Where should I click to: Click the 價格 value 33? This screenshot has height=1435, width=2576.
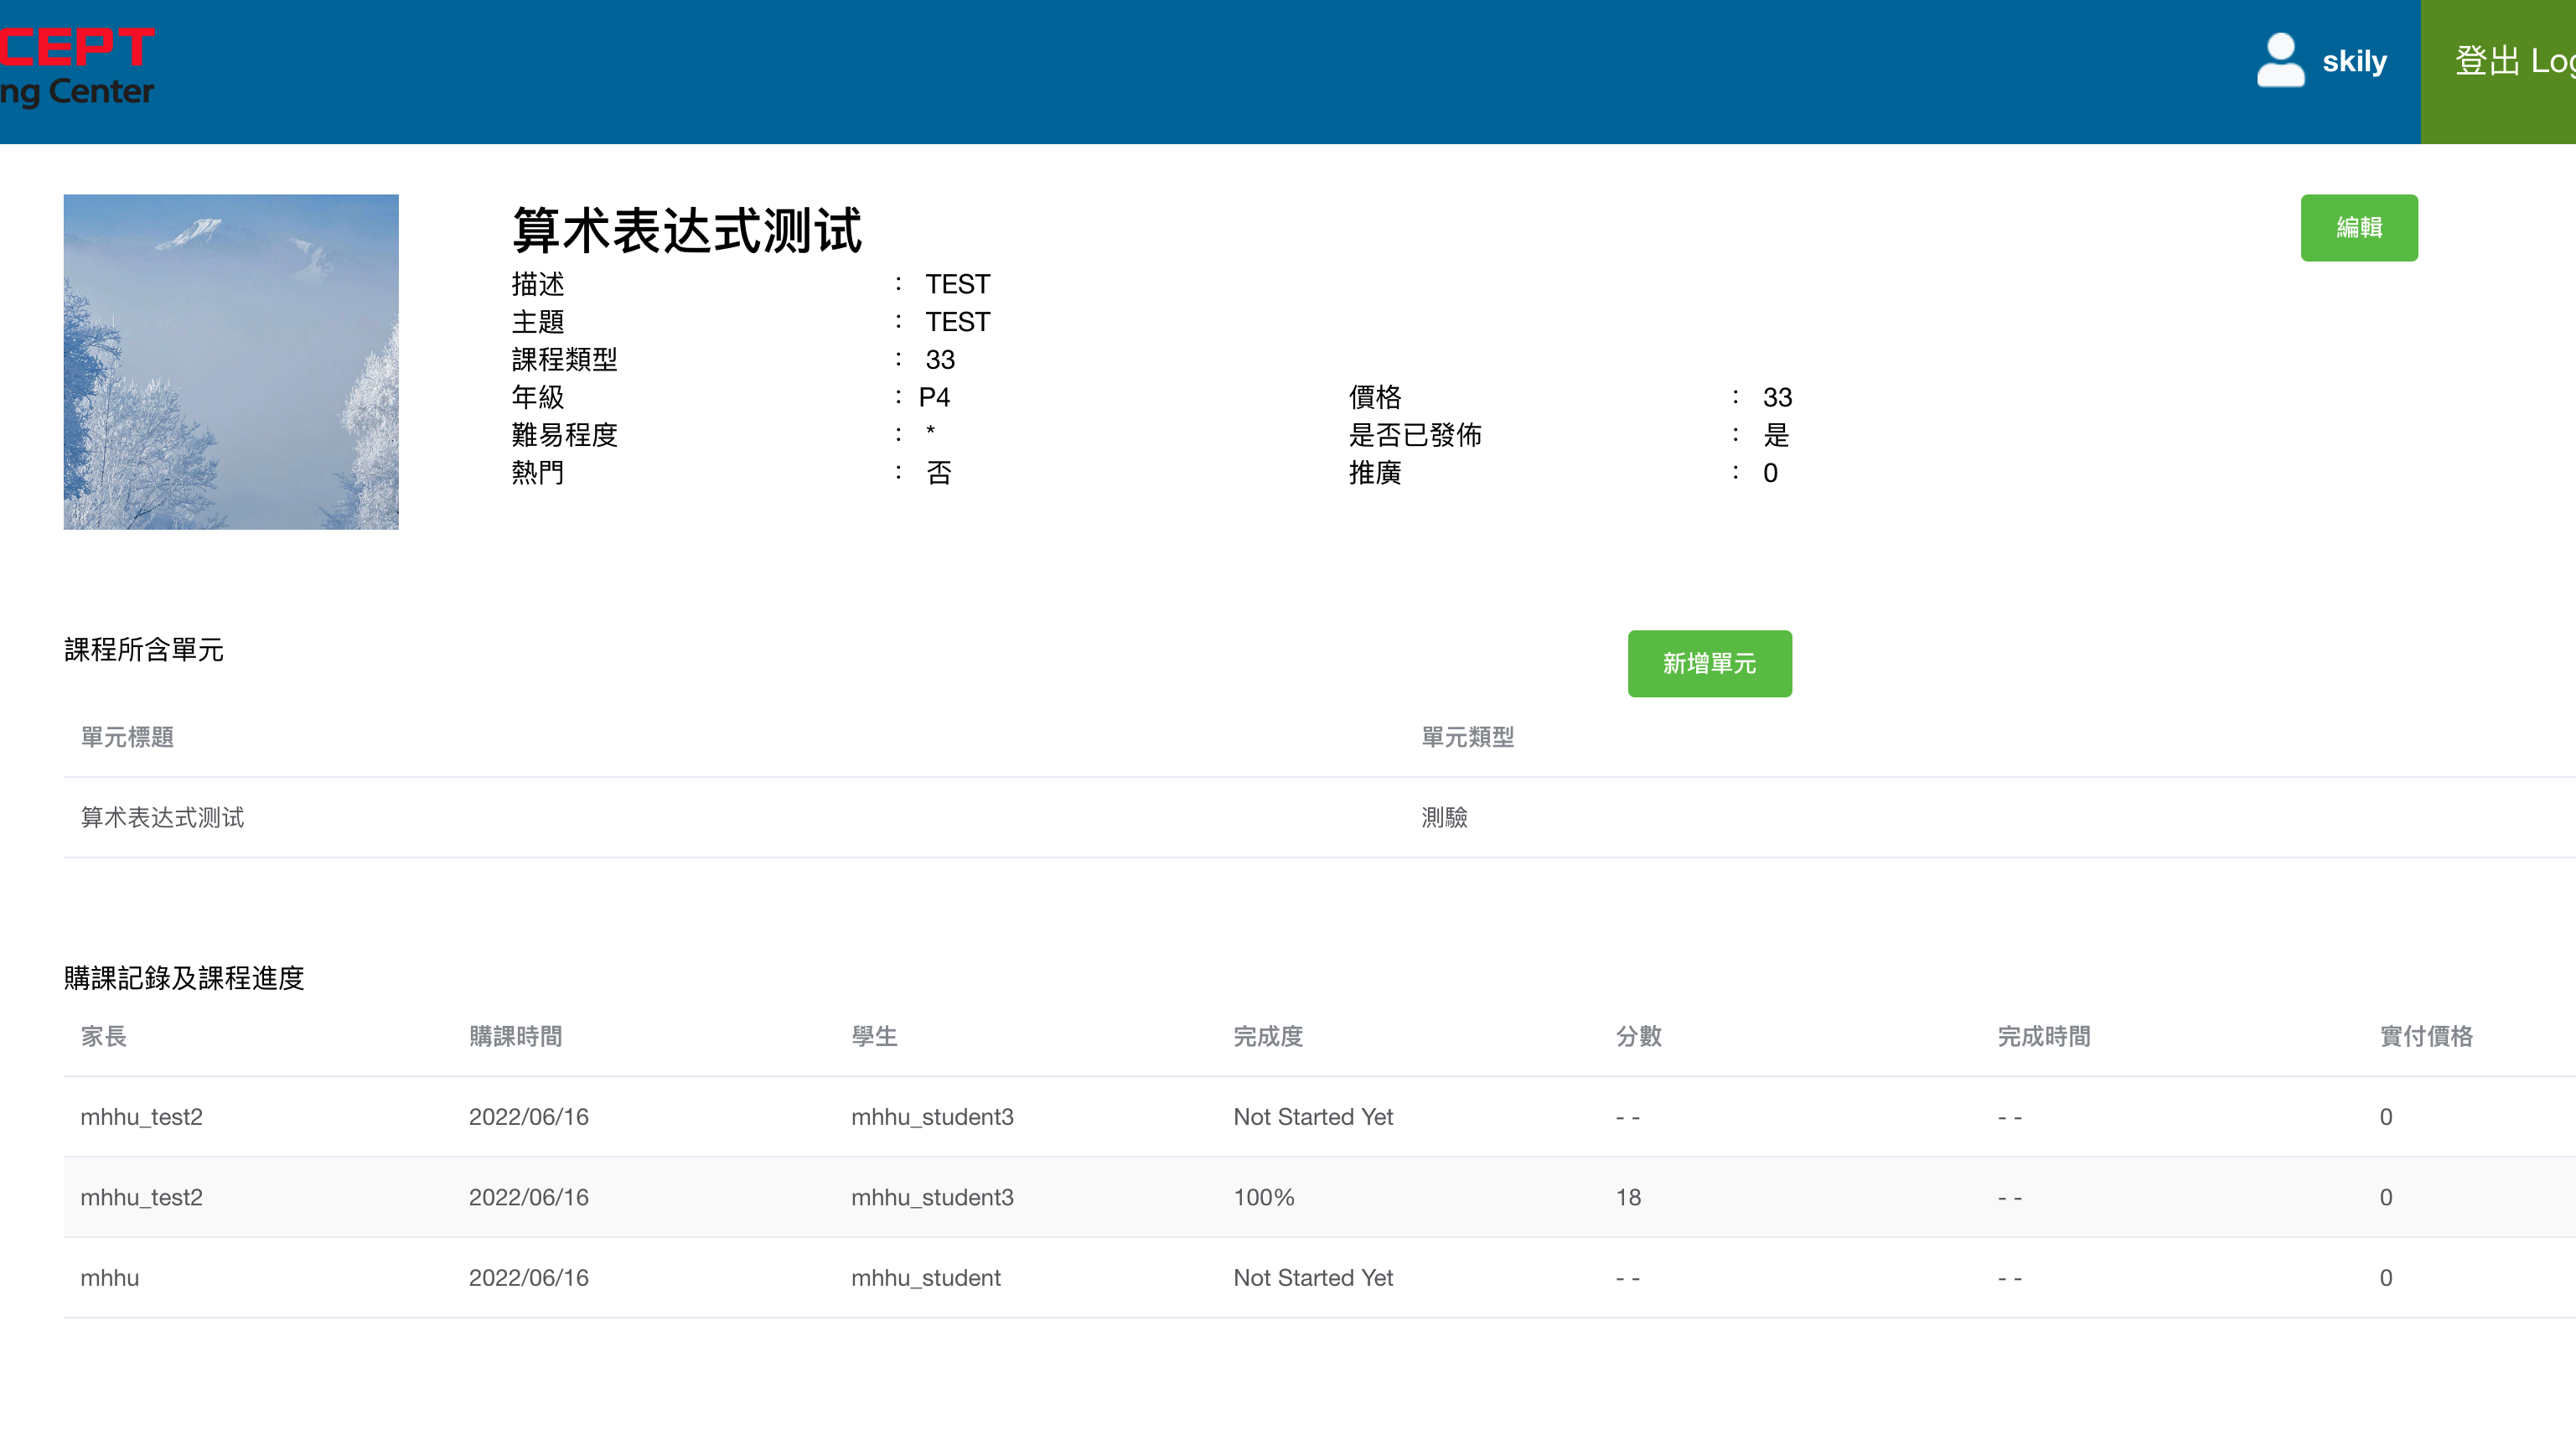[x=1777, y=398]
